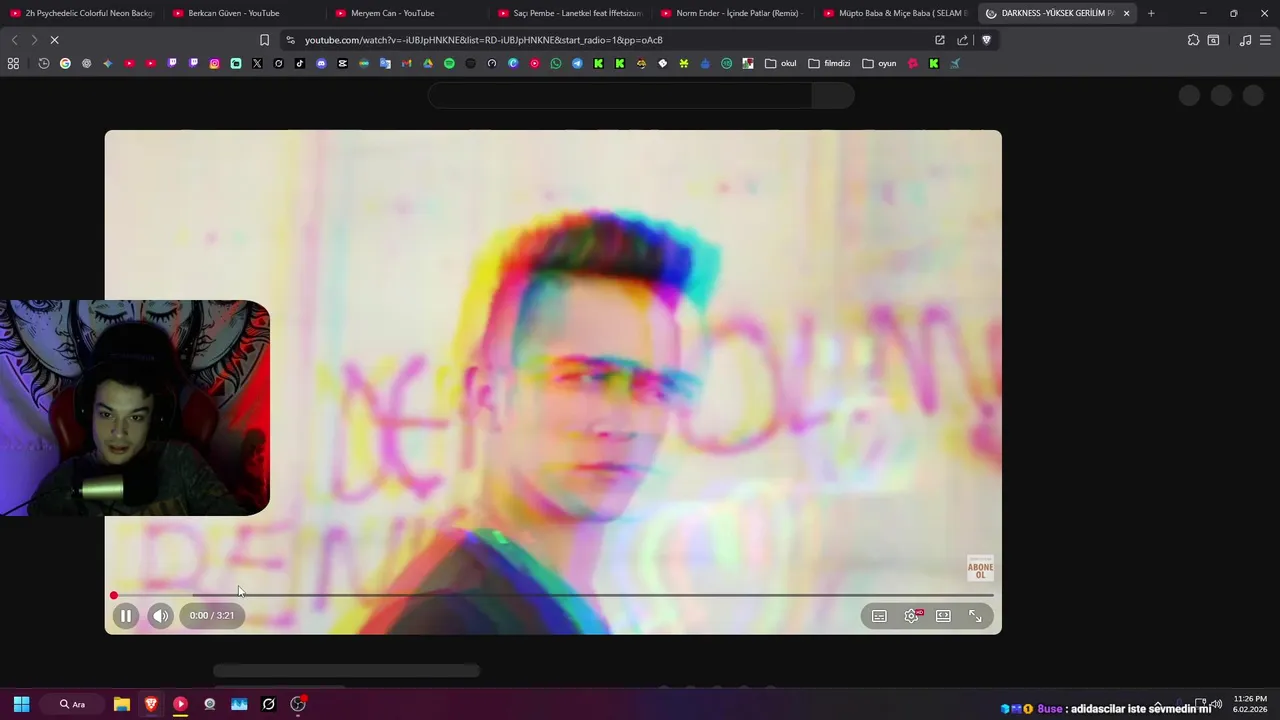Open the TikTok bookmark
Viewport: 1280px width, 720px height.
coord(300,63)
